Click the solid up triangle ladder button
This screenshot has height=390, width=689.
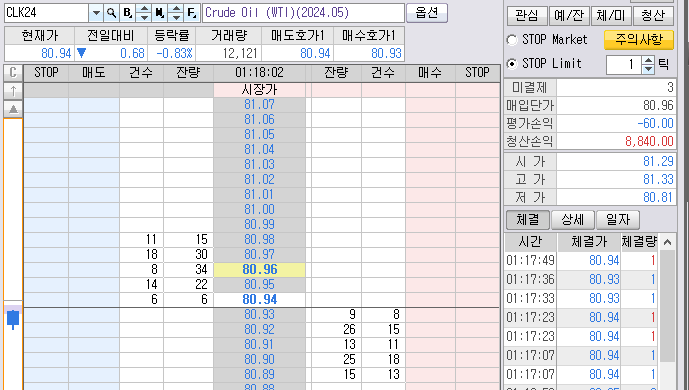tap(13, 109)
